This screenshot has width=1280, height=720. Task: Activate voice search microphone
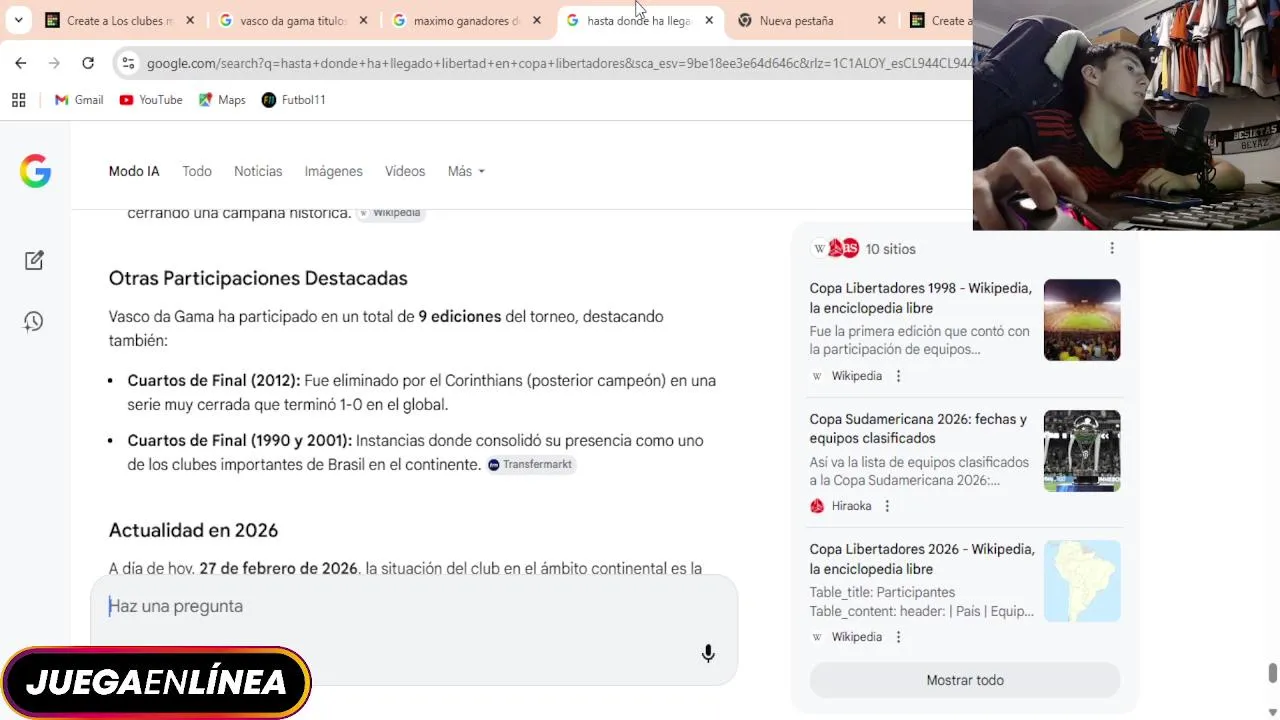(708, 654)
